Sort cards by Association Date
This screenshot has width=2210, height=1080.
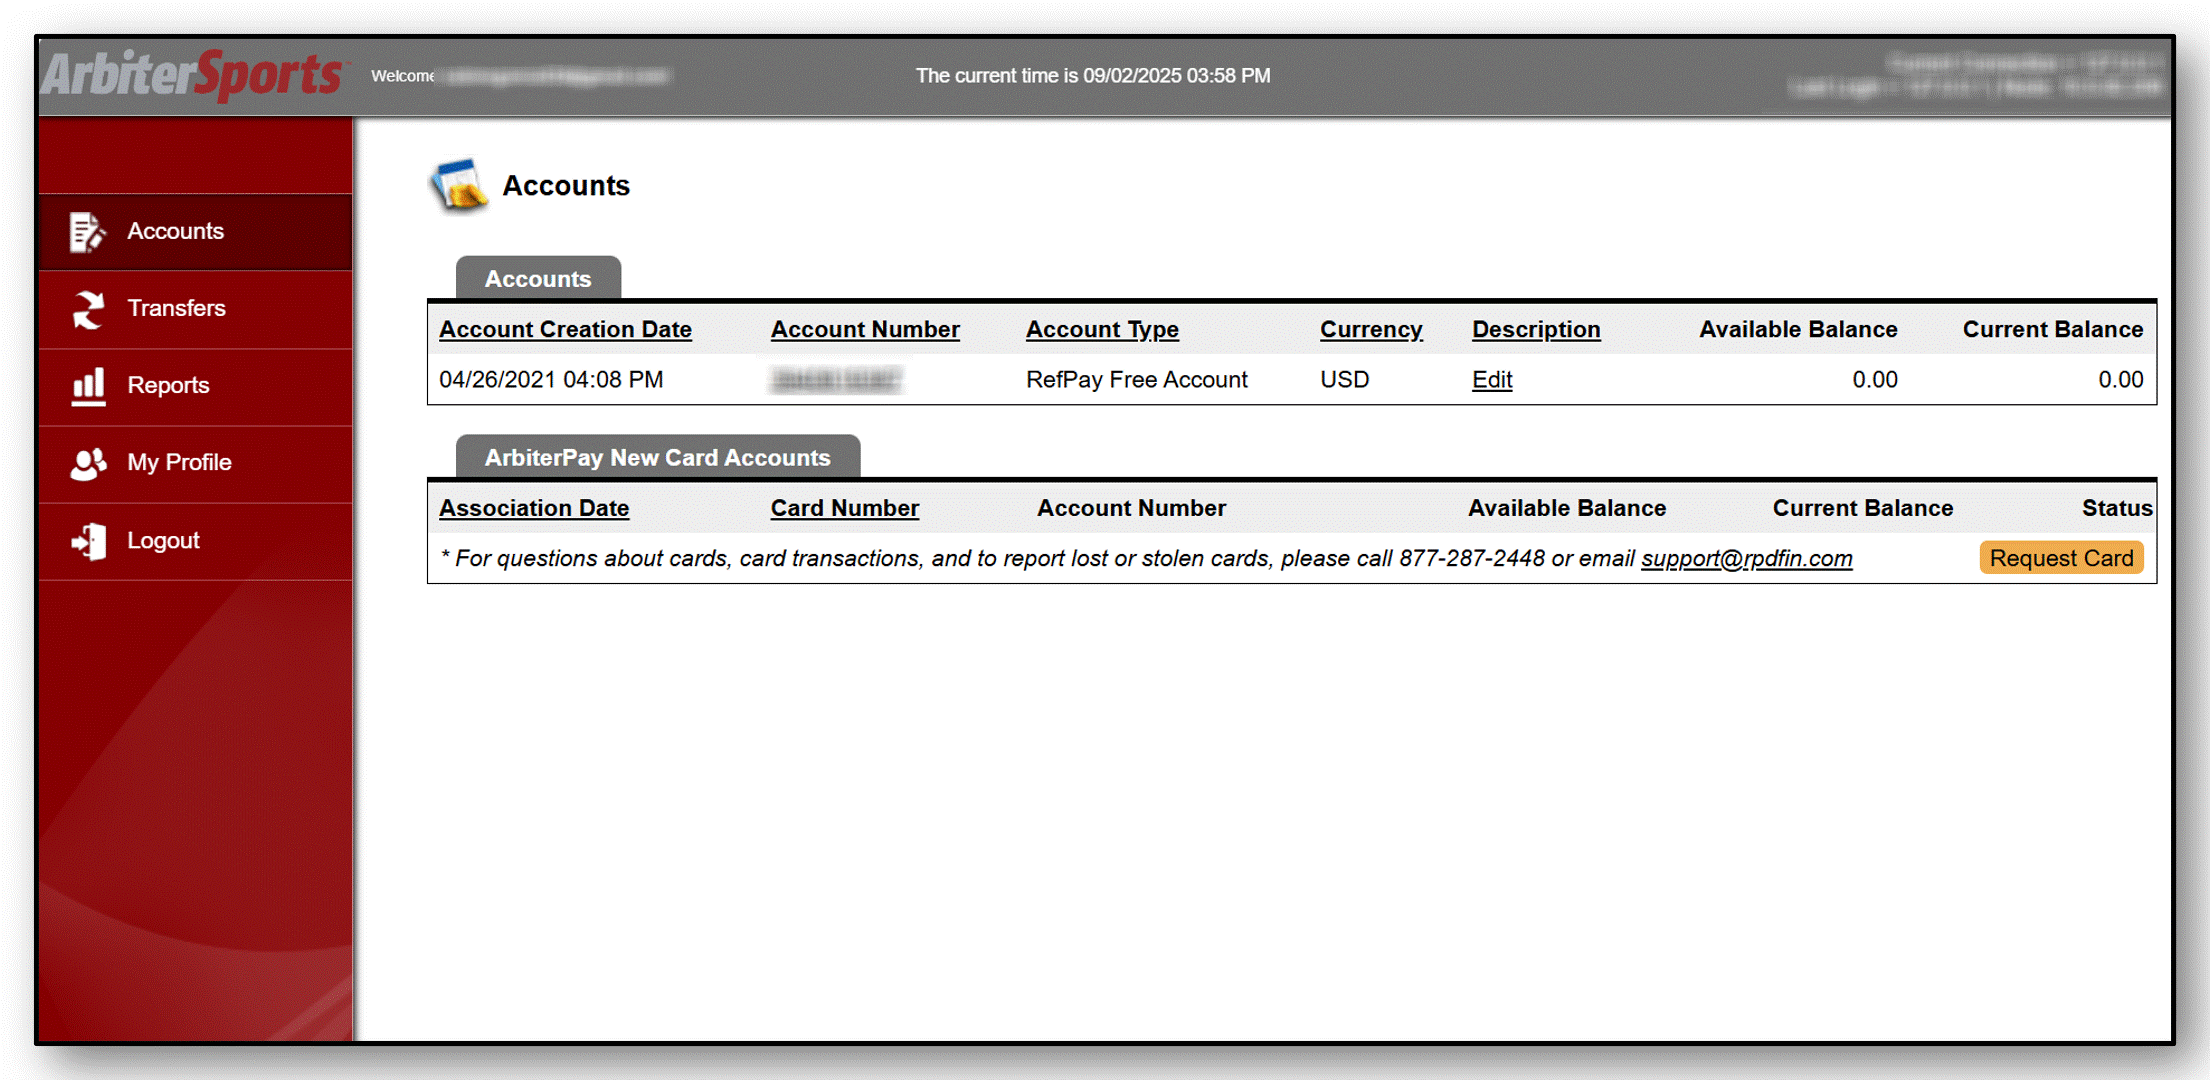533,508
